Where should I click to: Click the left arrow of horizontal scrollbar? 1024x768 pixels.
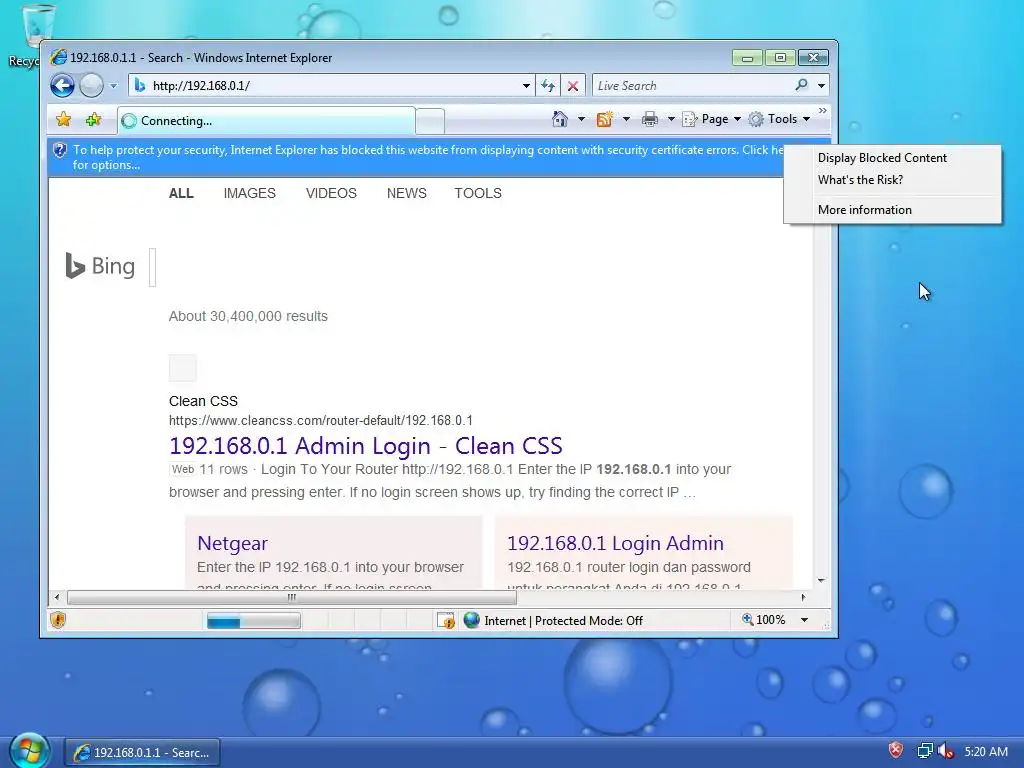tap(57, 597)
